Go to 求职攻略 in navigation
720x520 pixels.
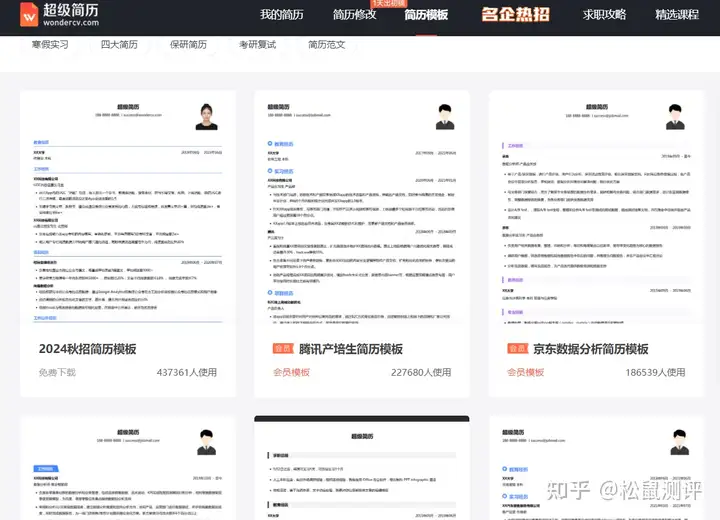coord(604,15)
